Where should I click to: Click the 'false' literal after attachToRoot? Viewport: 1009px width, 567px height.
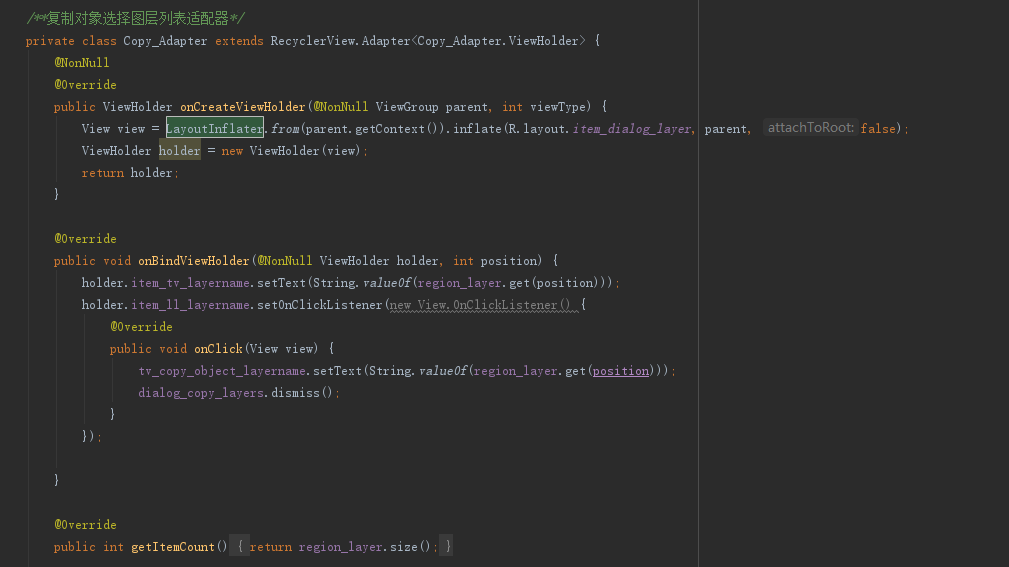[x=878, y=129]
